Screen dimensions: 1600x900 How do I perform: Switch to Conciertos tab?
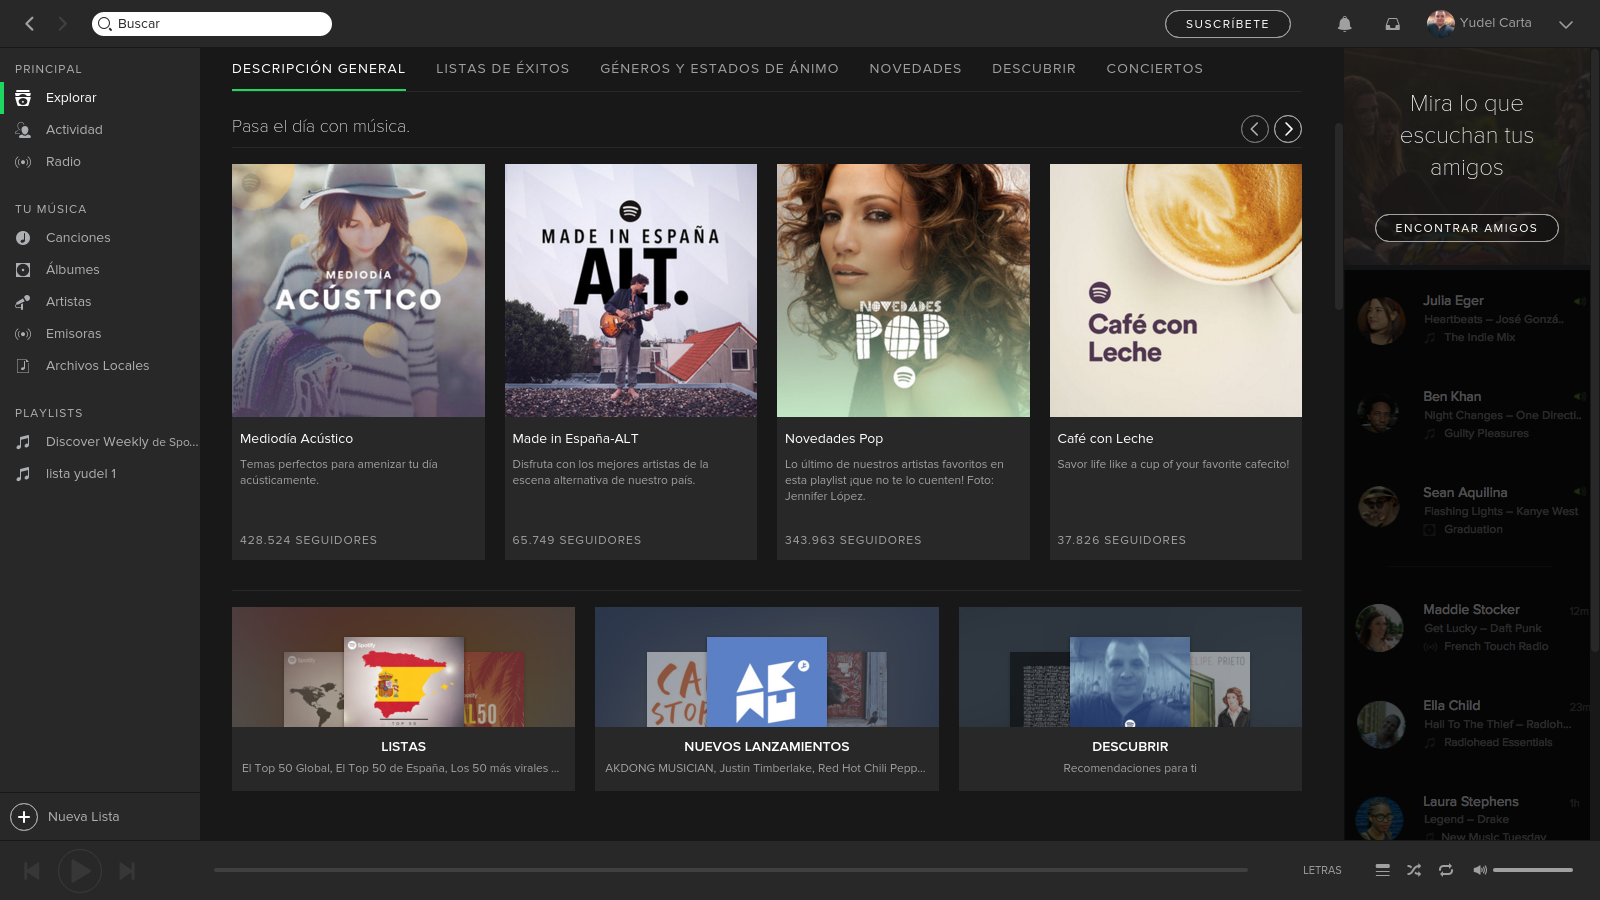pos(1154,69)
